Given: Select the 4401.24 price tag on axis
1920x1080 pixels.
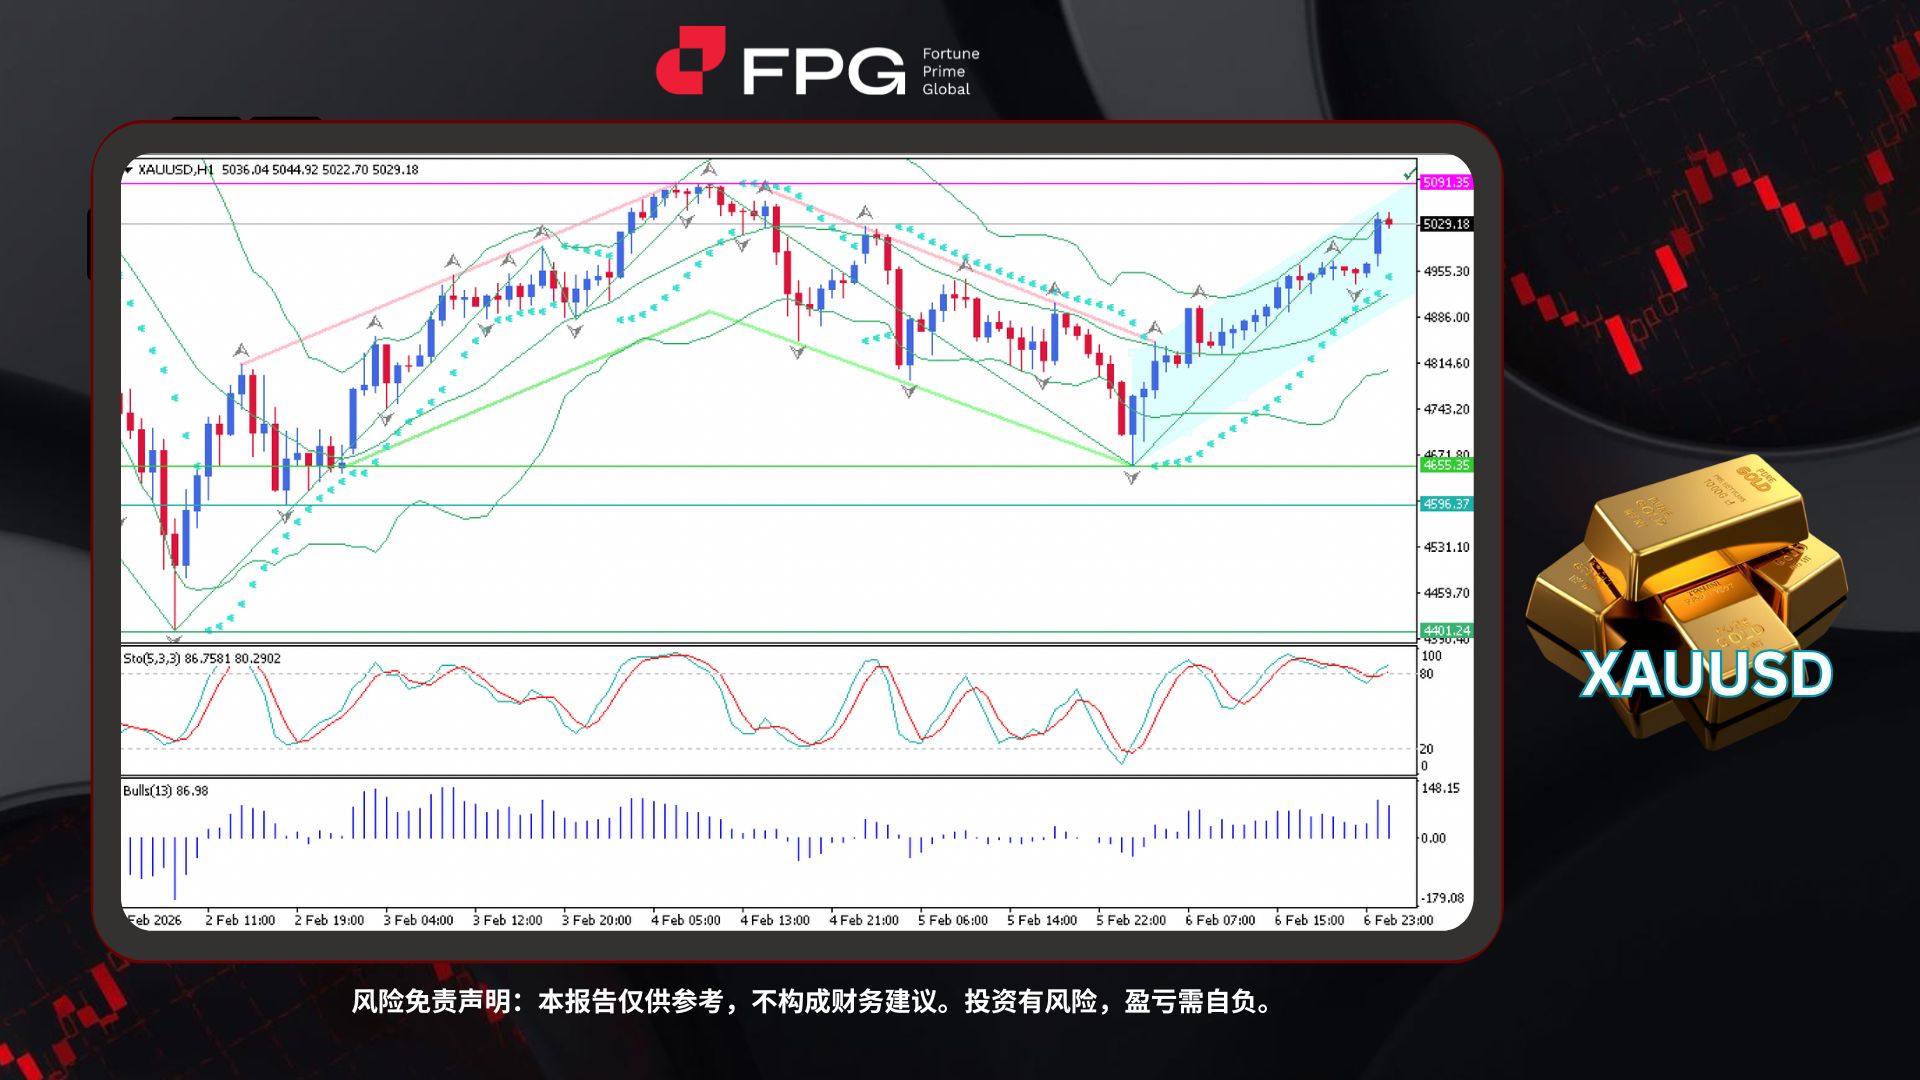Looking at the screenshot, I should pyautogui.click(x=1448, y=631).
